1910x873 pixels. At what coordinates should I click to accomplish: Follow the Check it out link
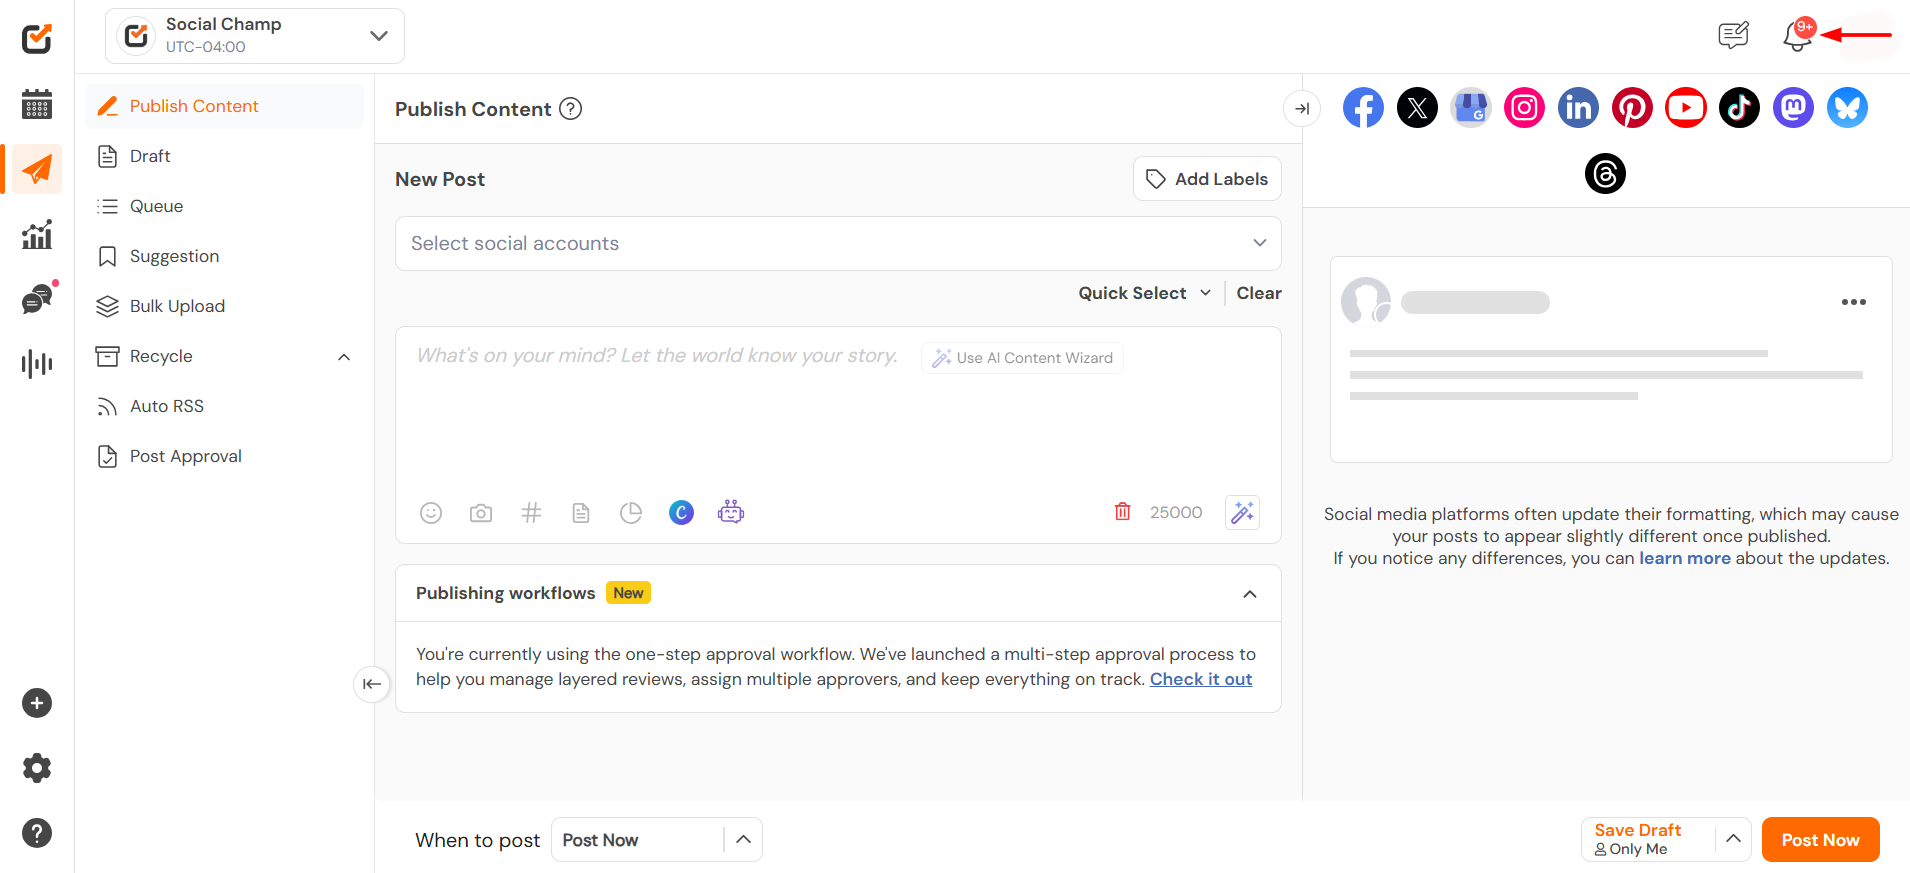[1200, 679]
